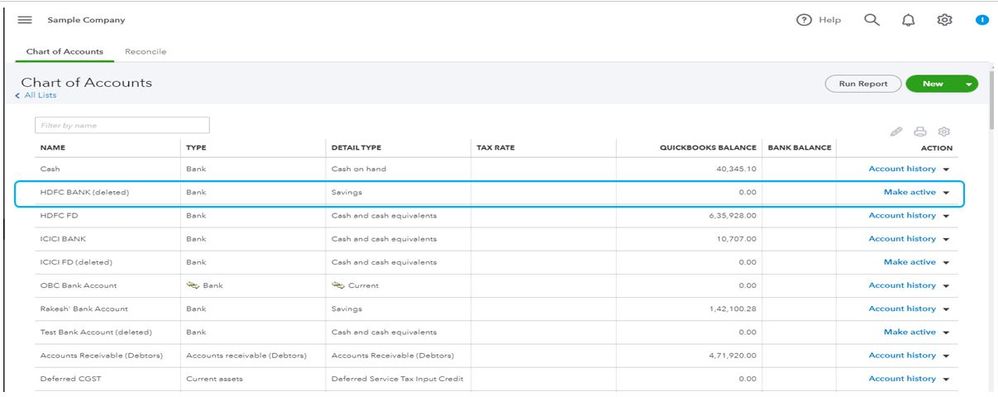Click the search magnifier icon
The height and width of the screenshot is (397, 998).
point(872,20)
